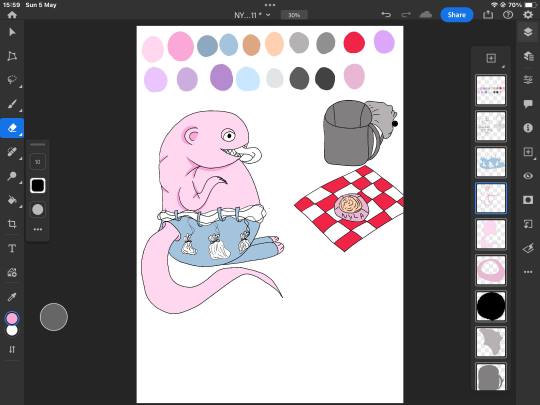Screen dimensions: 540x405
Task: Select the Lasso selection tool
Action: 12,80
